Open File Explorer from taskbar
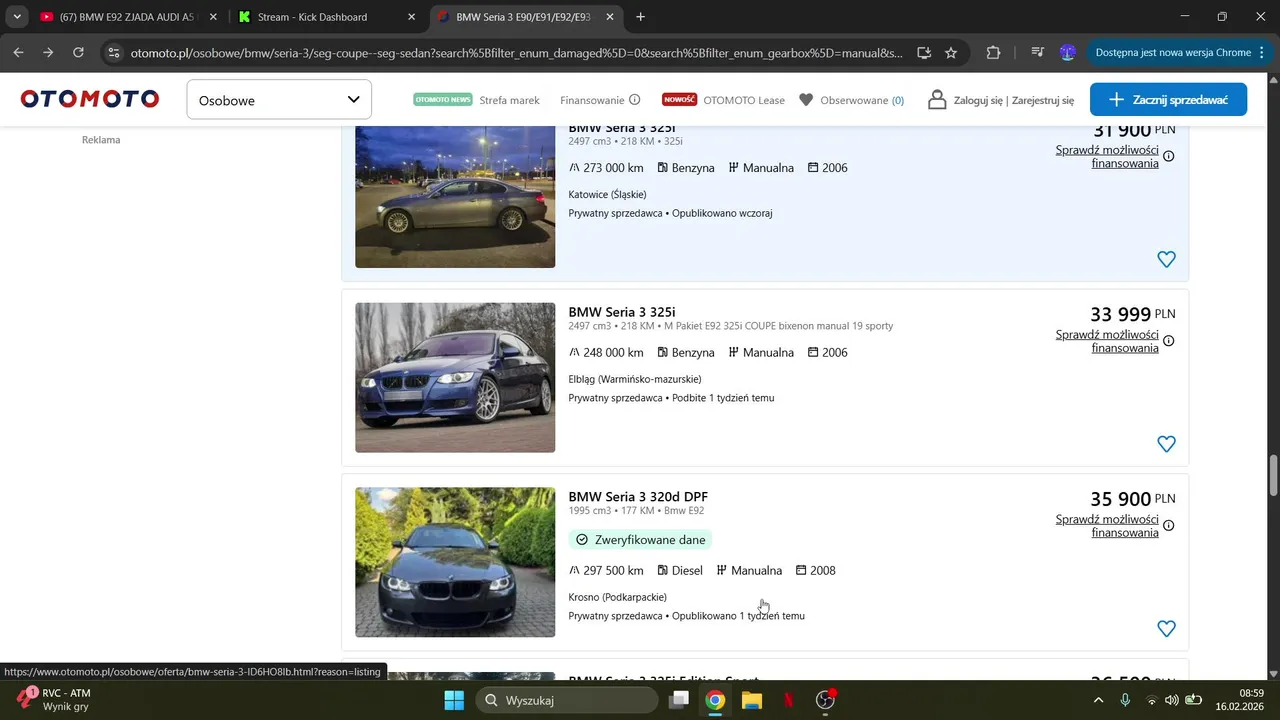Image resolution: width=1280 pixels, height=720 pixels. (x=752, y=700)
